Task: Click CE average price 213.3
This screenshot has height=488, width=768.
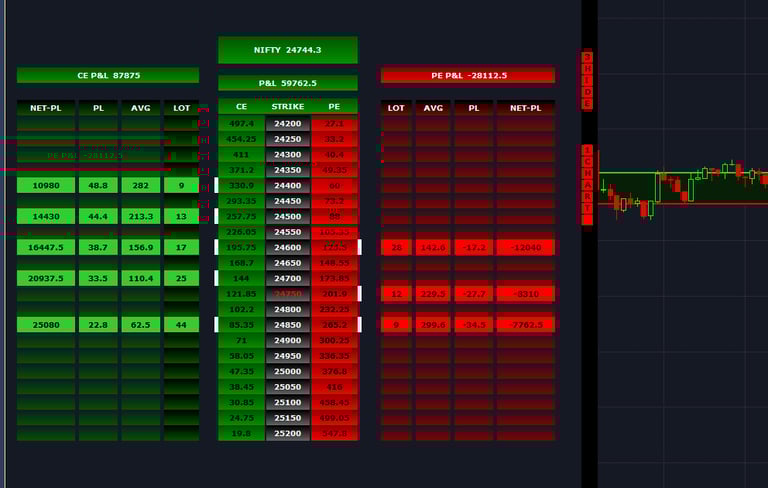Action: tap(141, 217)
